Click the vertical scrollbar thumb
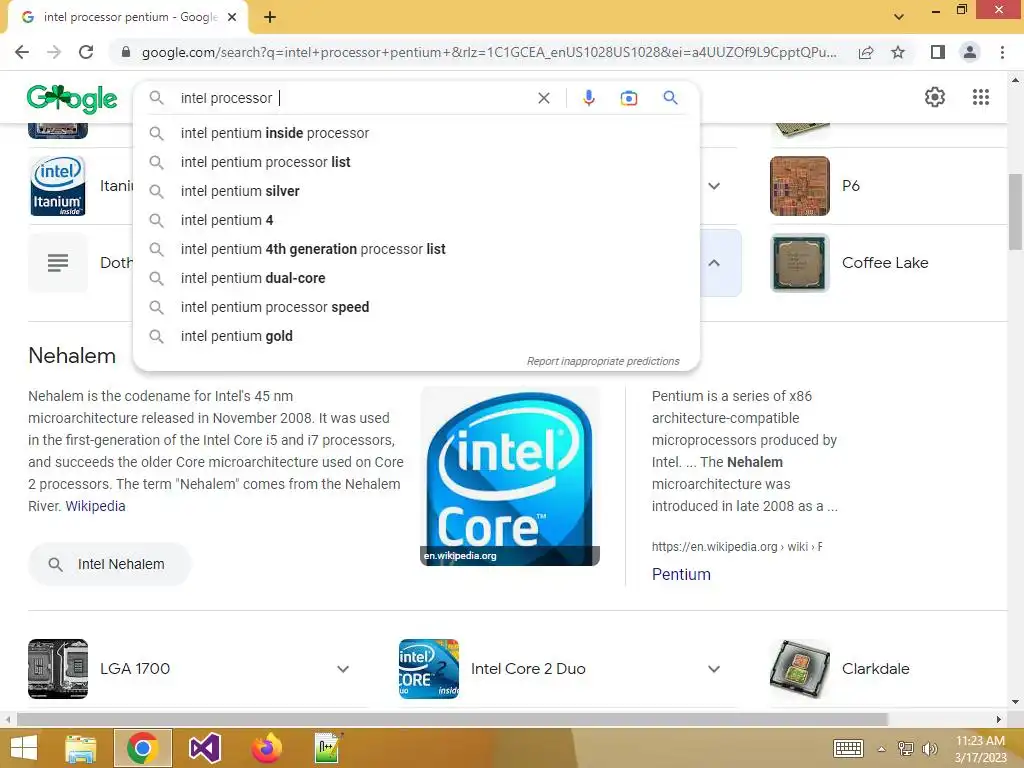The image size is (1024, 768). click(x=1015, y=212)
